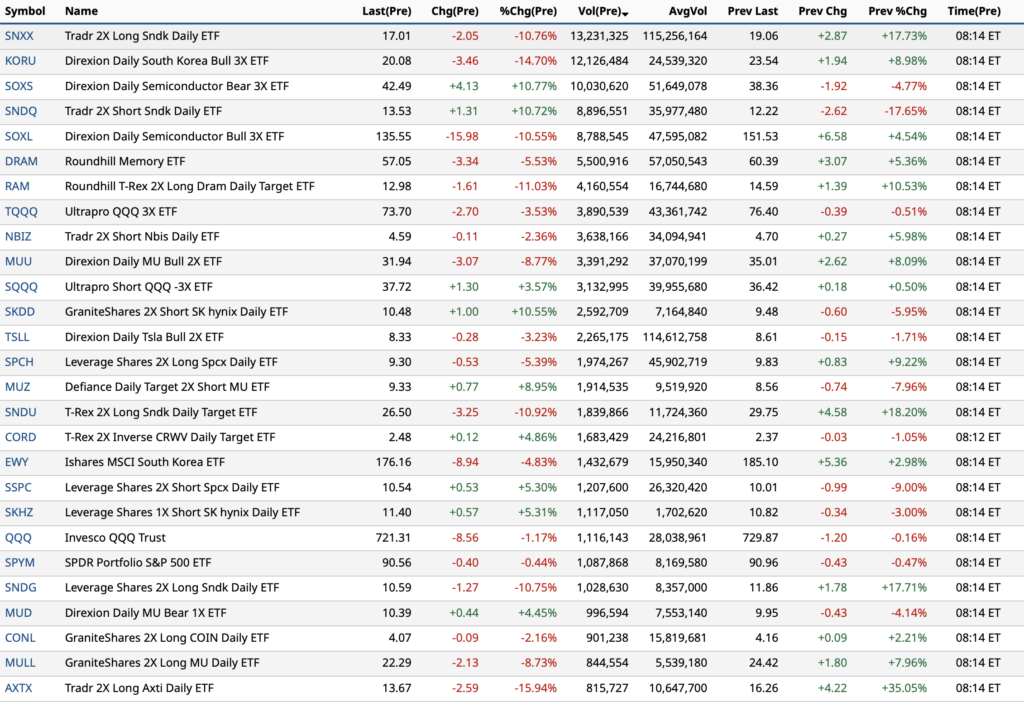This screenshot has height=702, width=1024.
Task: Sort by Last(Pre) column header
Action: 387,11
